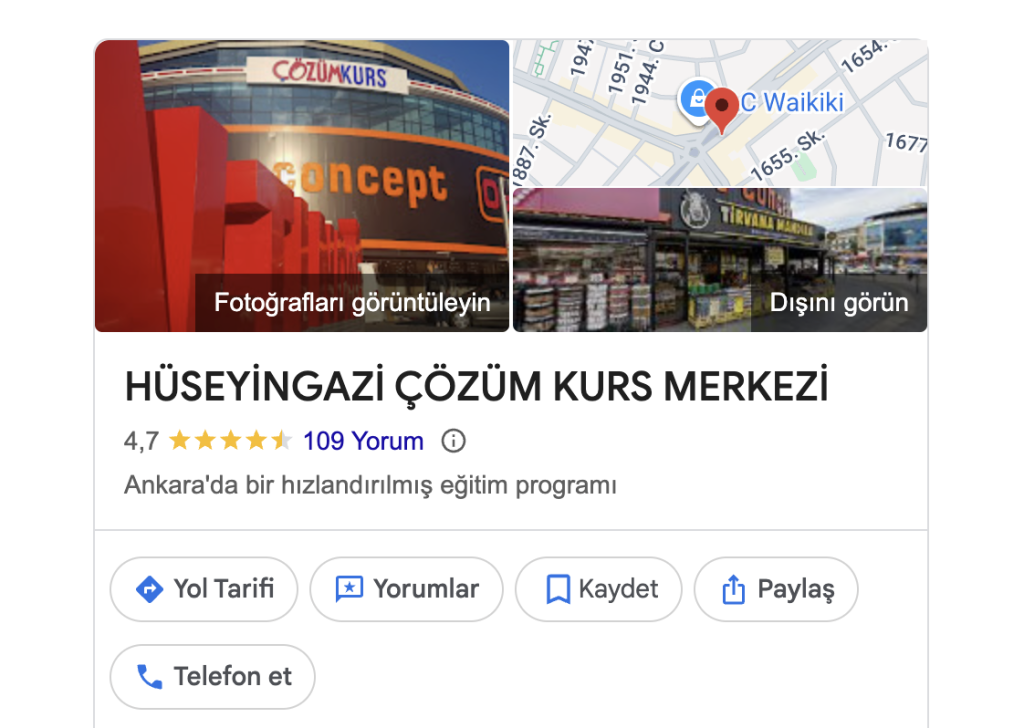Click the Yol Tarifi label text

[x=223, y=589]
